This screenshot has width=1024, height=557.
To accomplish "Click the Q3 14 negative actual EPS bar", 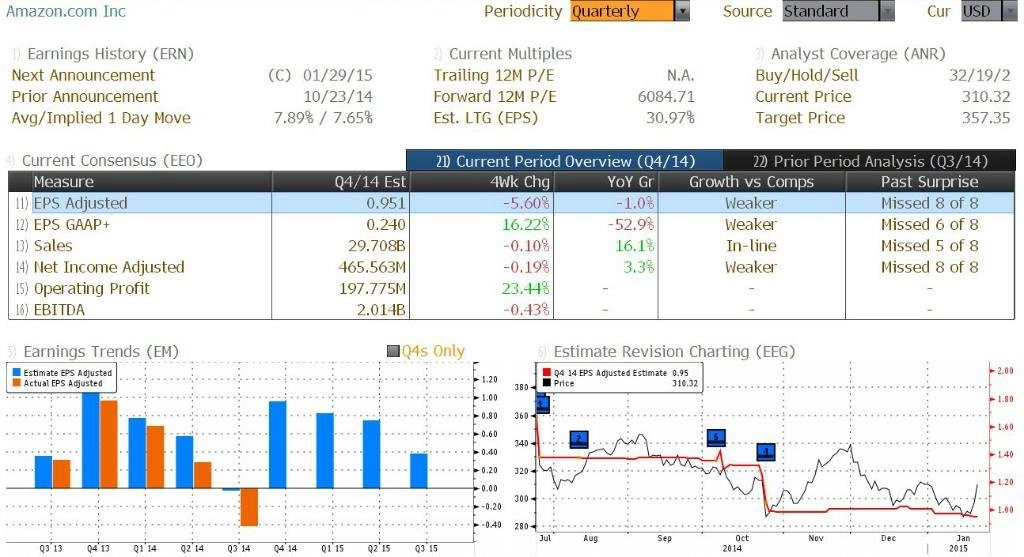I will click(x=249, y=507).
